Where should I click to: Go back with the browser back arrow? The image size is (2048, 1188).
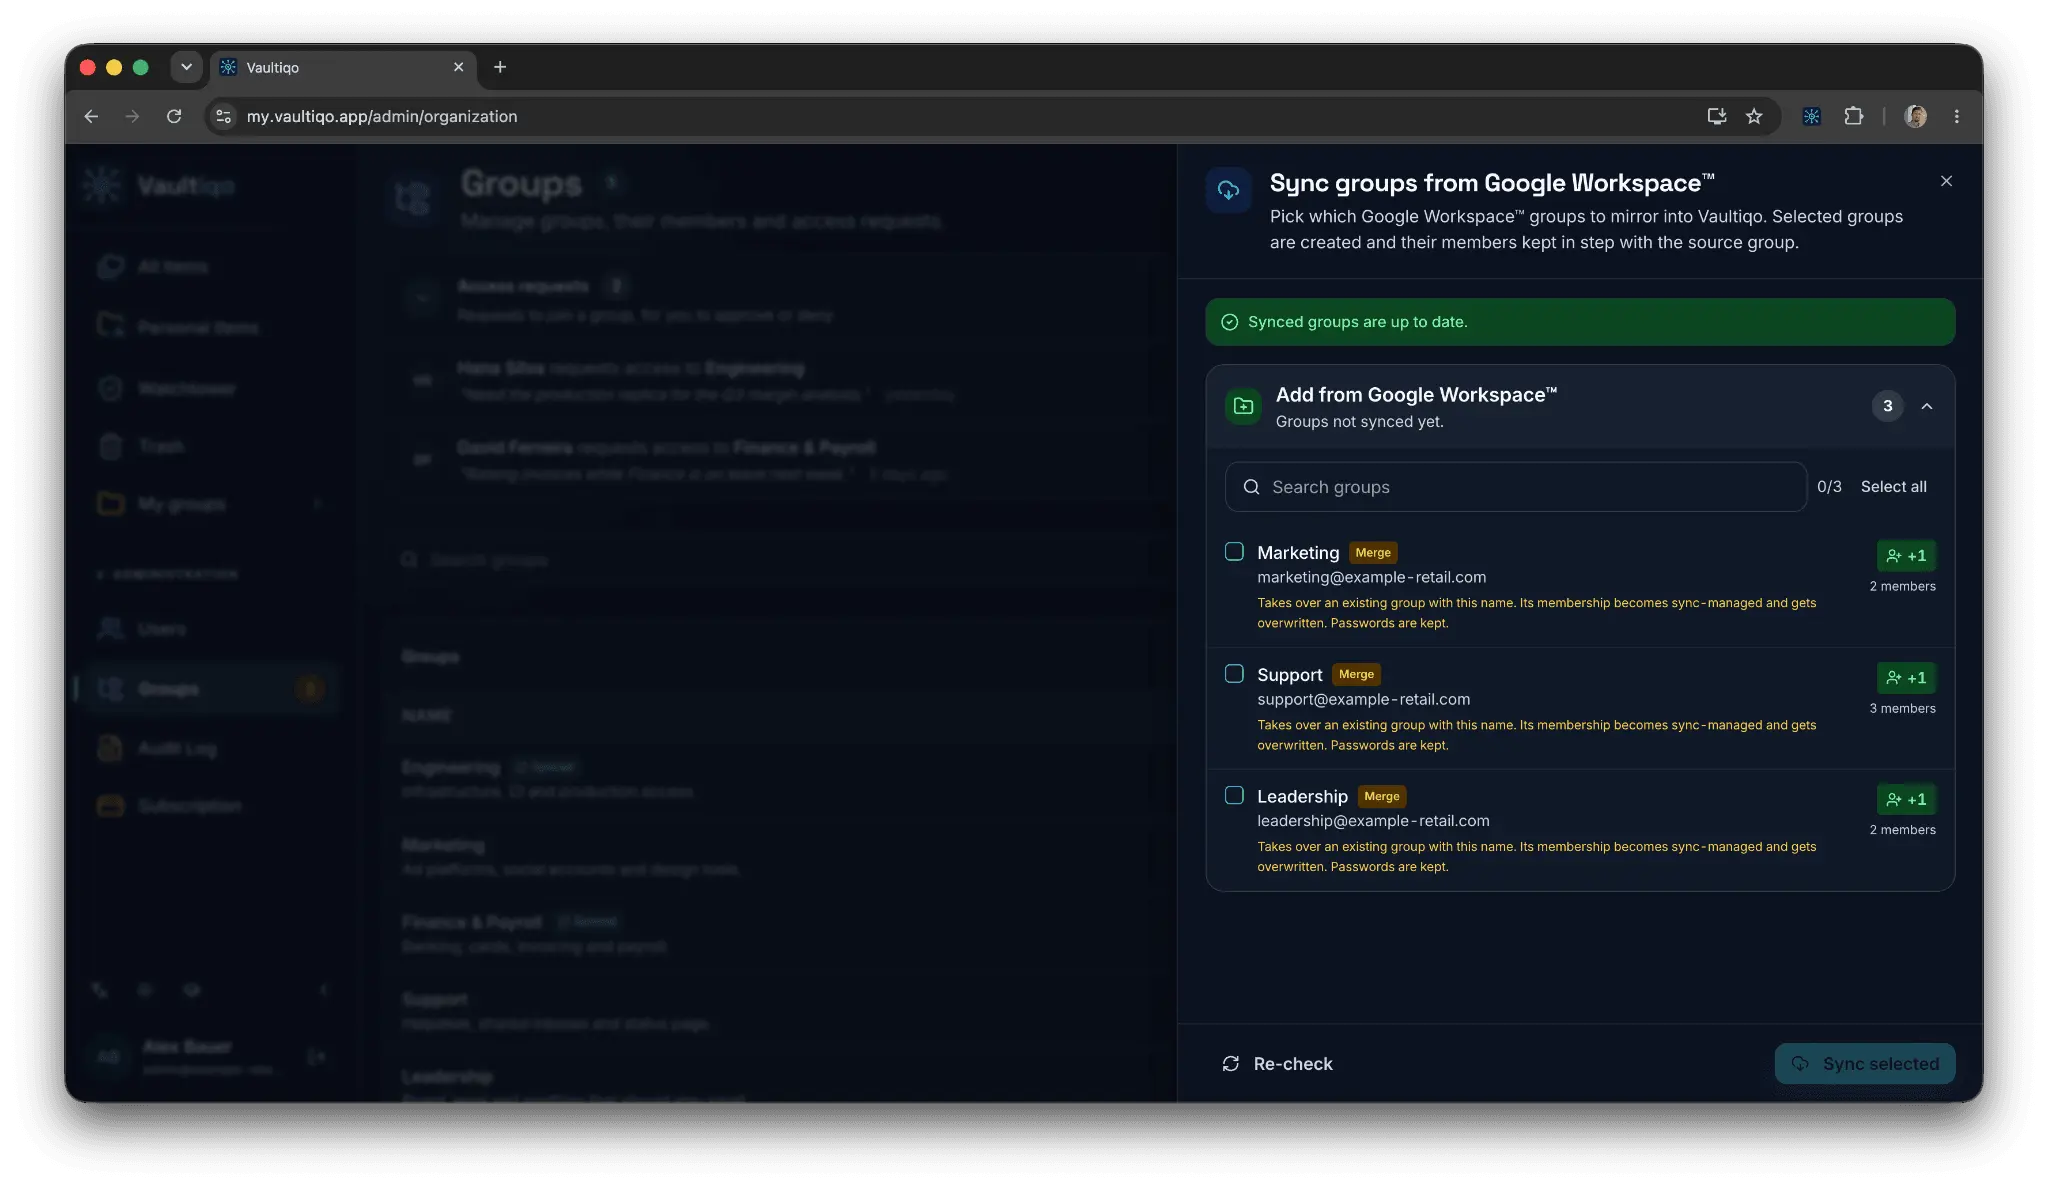pyautogui.click(x=91, y=116)
